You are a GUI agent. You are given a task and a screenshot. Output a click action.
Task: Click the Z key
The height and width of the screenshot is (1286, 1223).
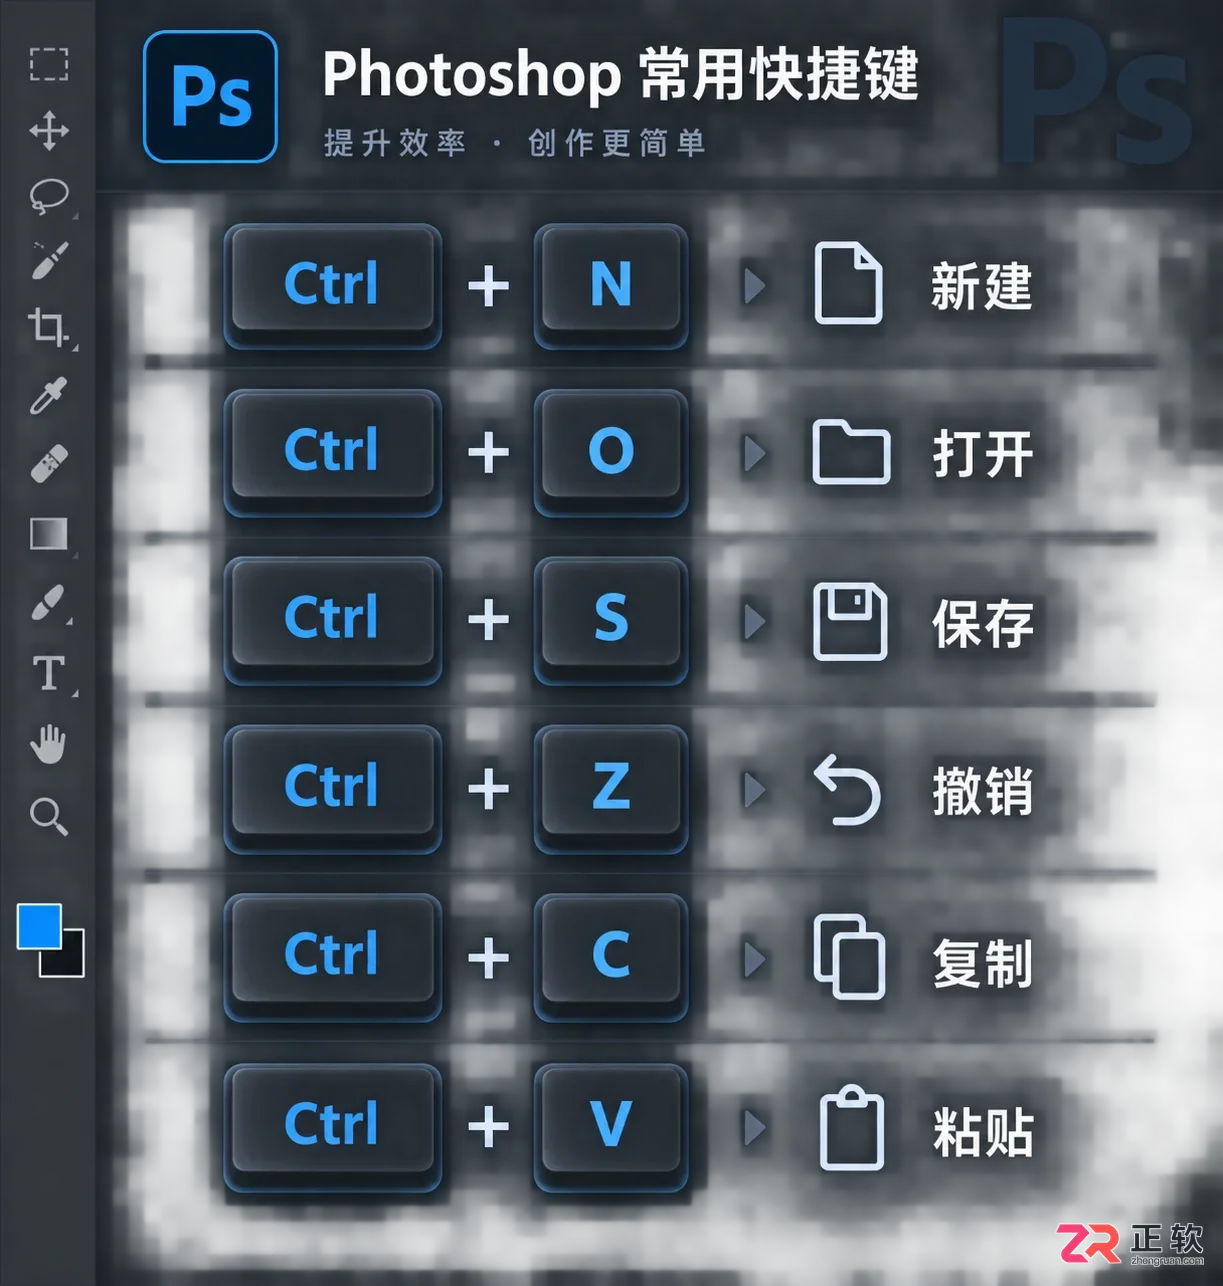coord(611,789)
